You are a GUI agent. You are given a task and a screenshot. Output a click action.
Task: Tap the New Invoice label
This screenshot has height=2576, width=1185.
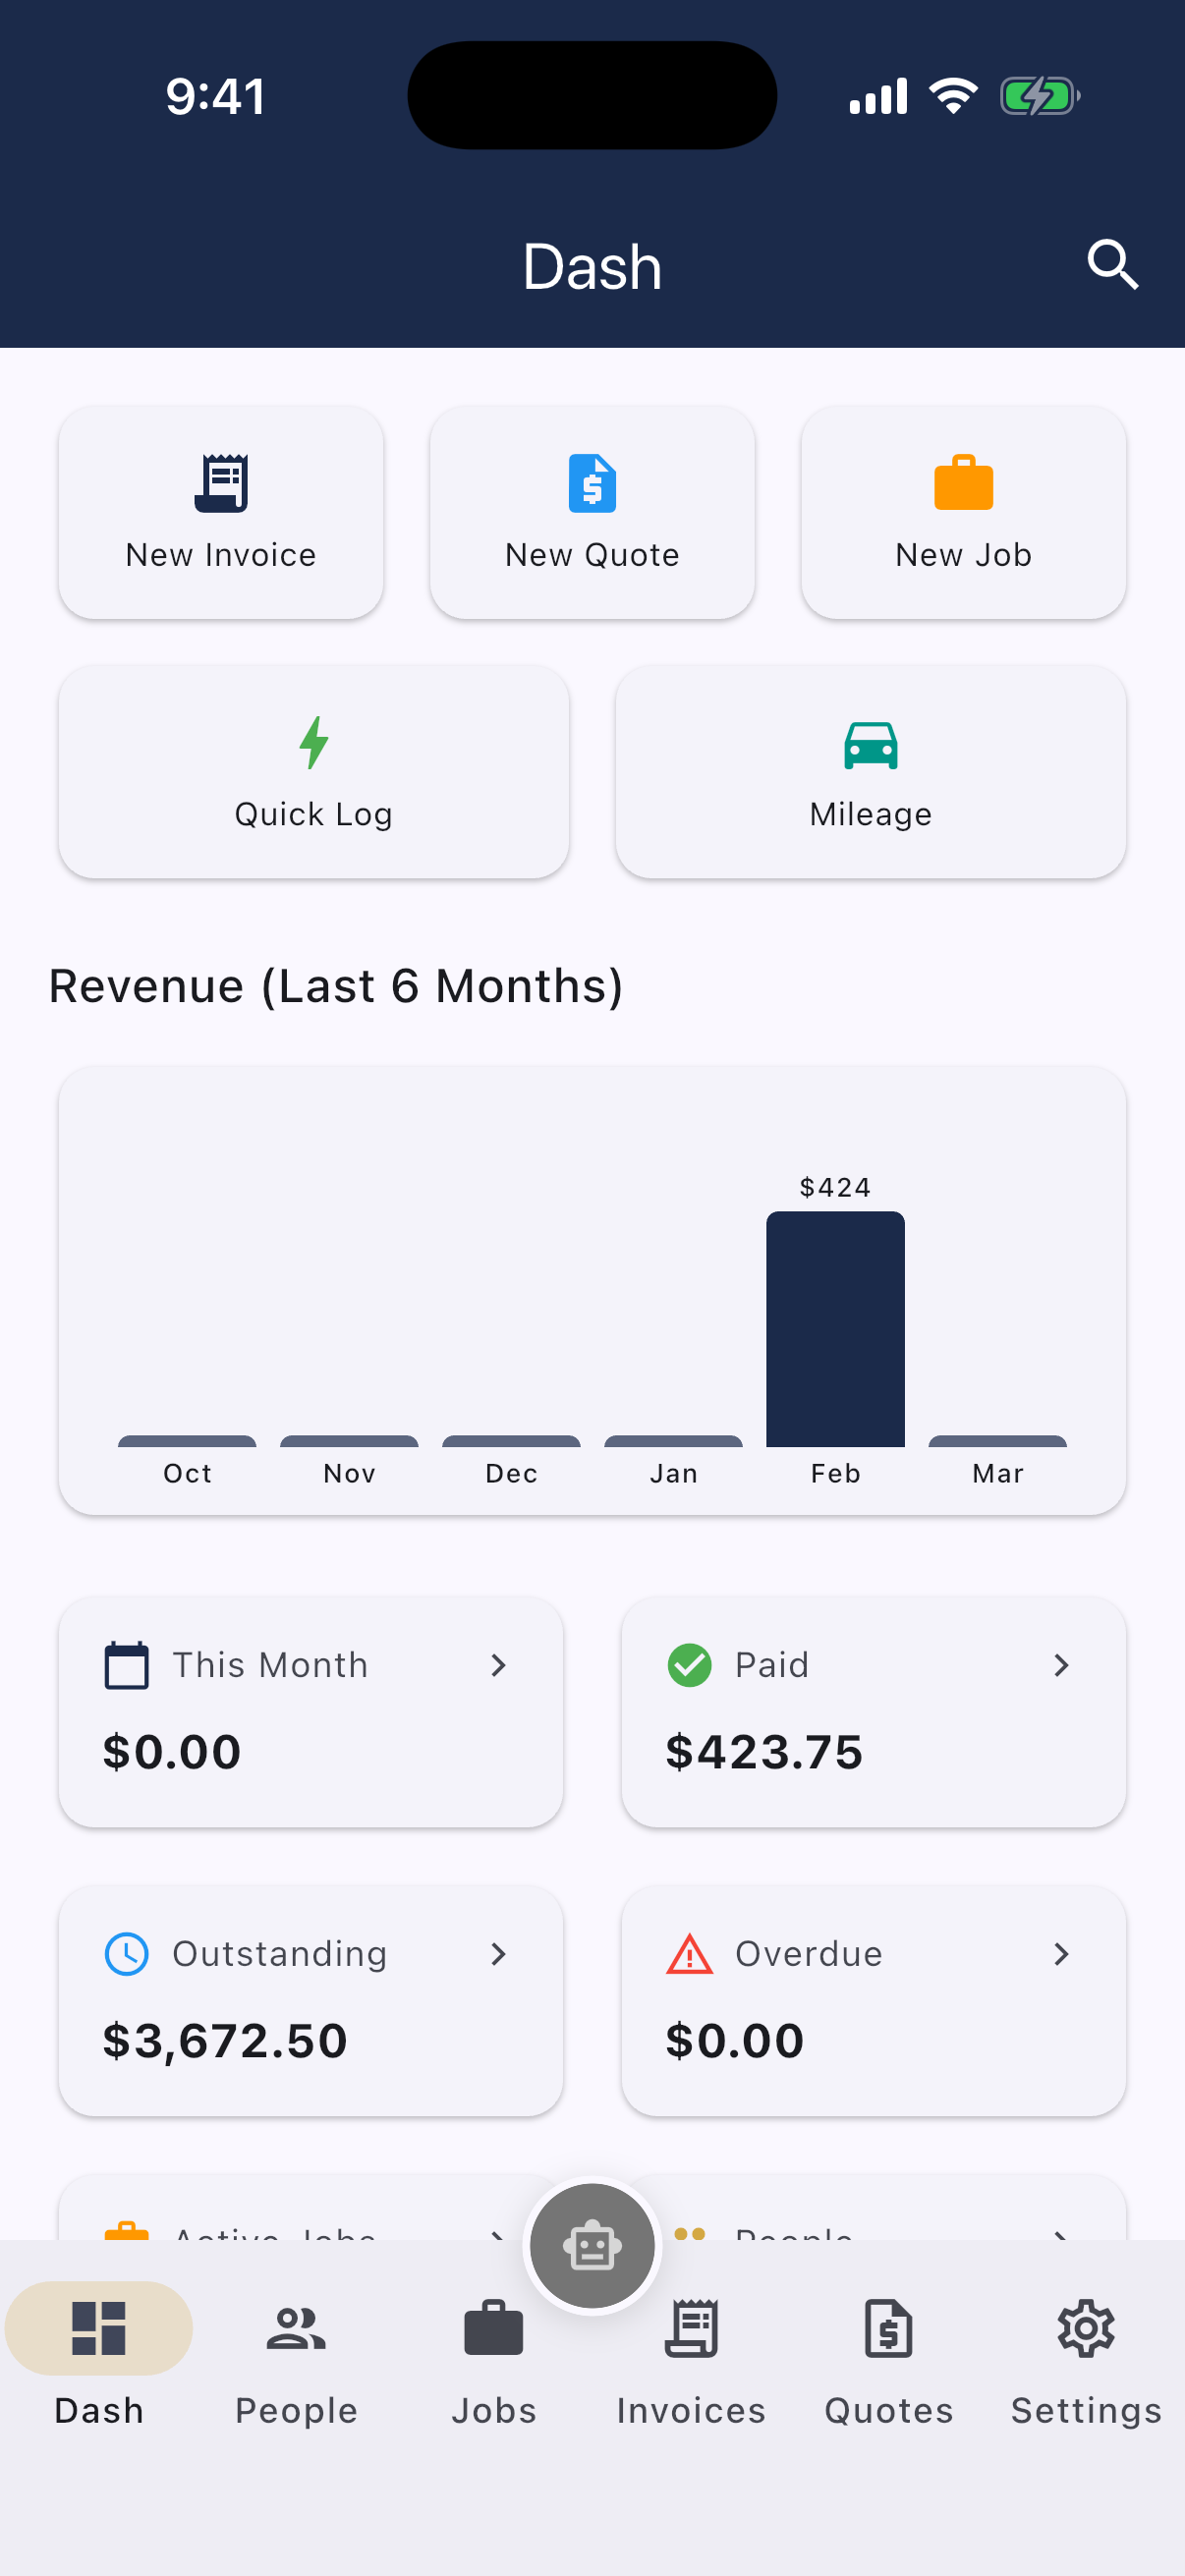(x=221, y=555)
